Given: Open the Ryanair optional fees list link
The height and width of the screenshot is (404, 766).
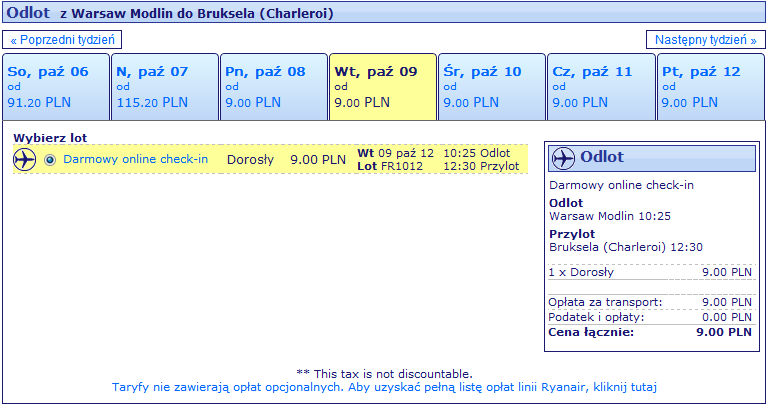Looking at the screenshot, I should [384, 387].
